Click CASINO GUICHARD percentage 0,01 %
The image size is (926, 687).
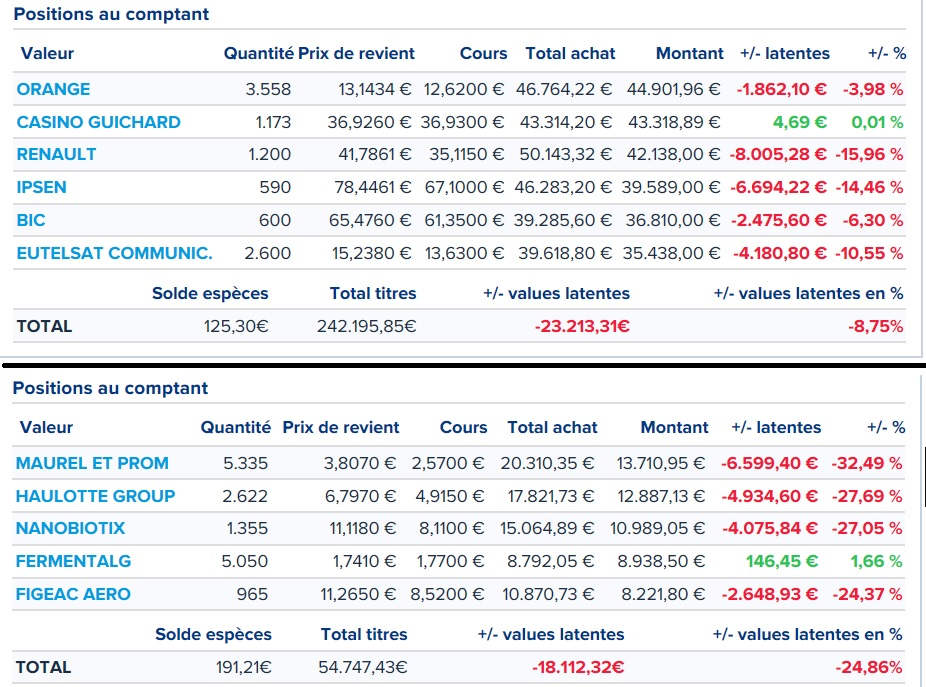pos(877,122)
